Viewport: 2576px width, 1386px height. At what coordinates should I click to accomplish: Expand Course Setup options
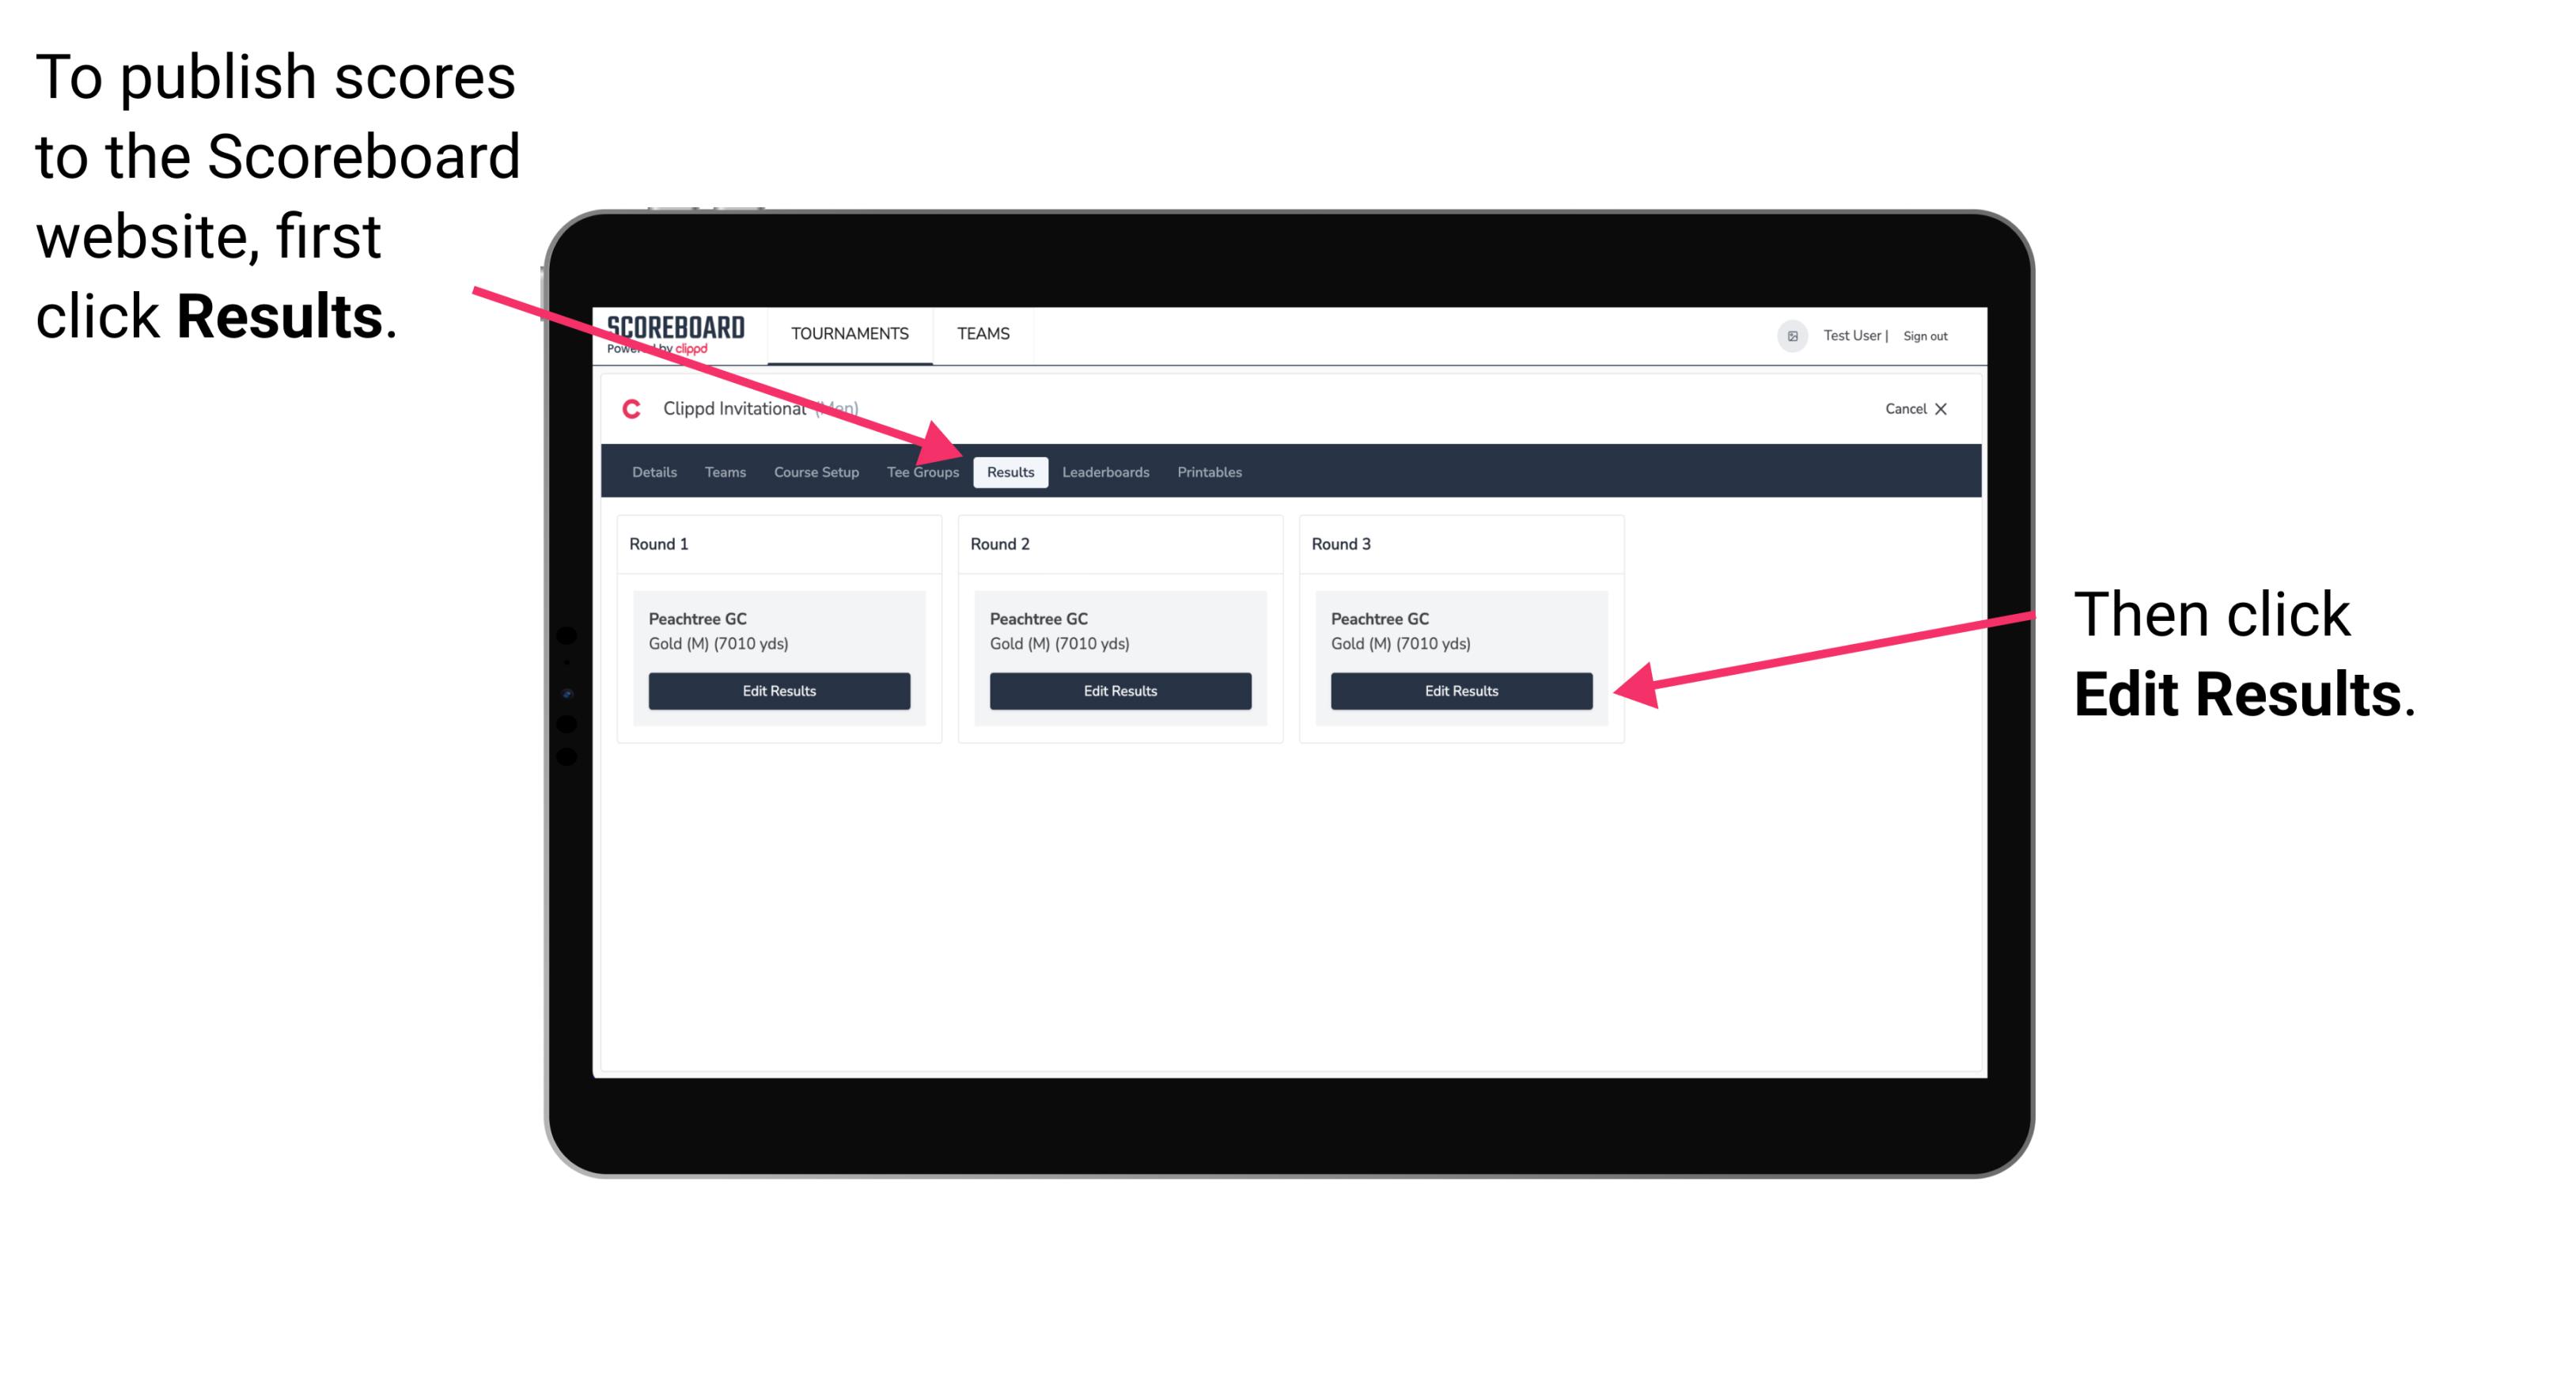[816, 473]
